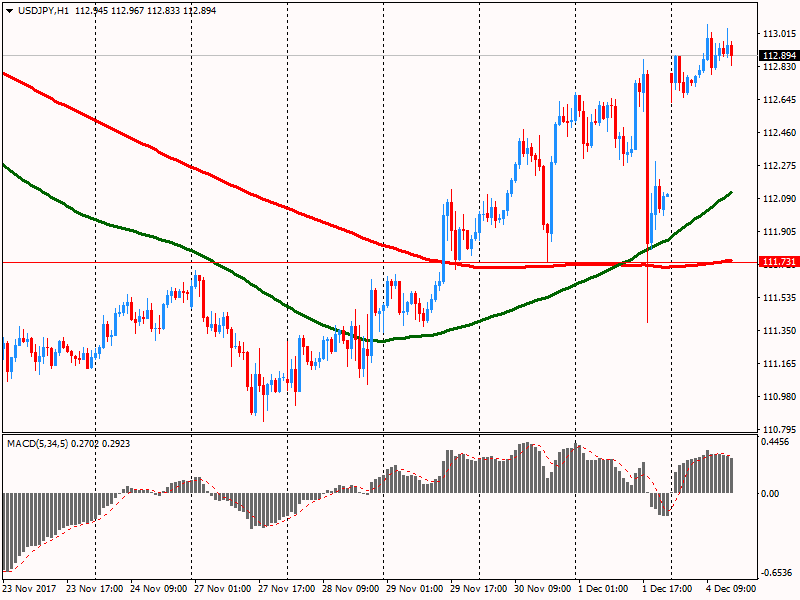Screen dimensions: 800x600
Task: Select the 27 Nov 17:00 time label
Action: (x=286, y=589)
